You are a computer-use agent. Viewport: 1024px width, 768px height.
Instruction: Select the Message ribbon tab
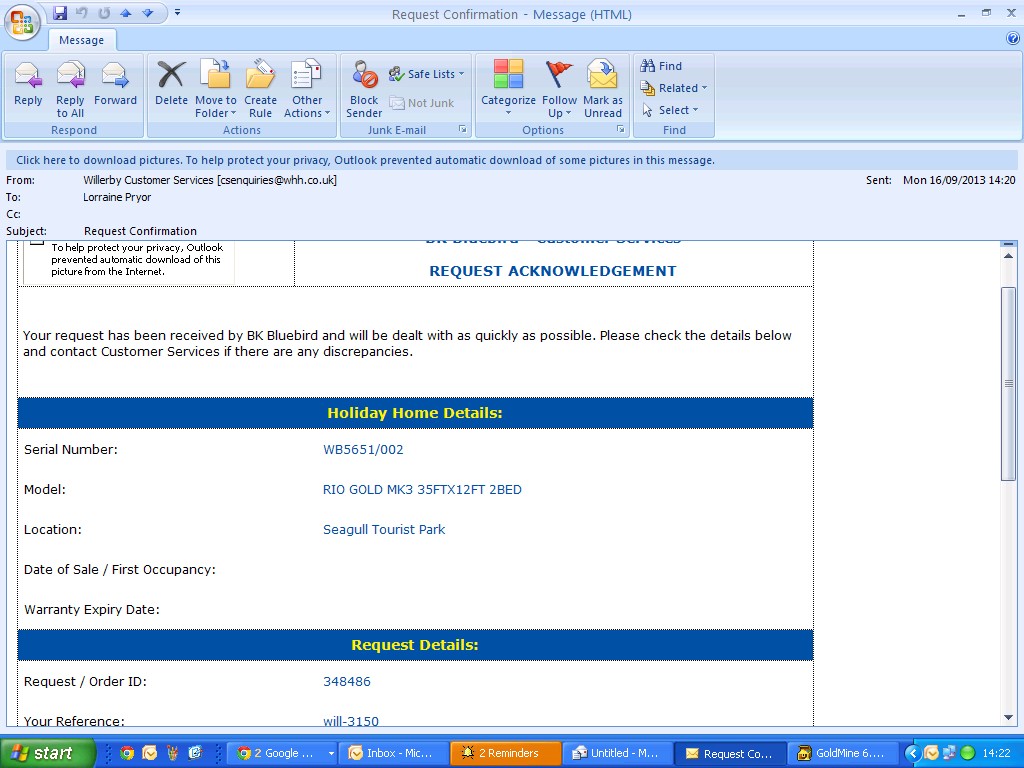[82, 40]
